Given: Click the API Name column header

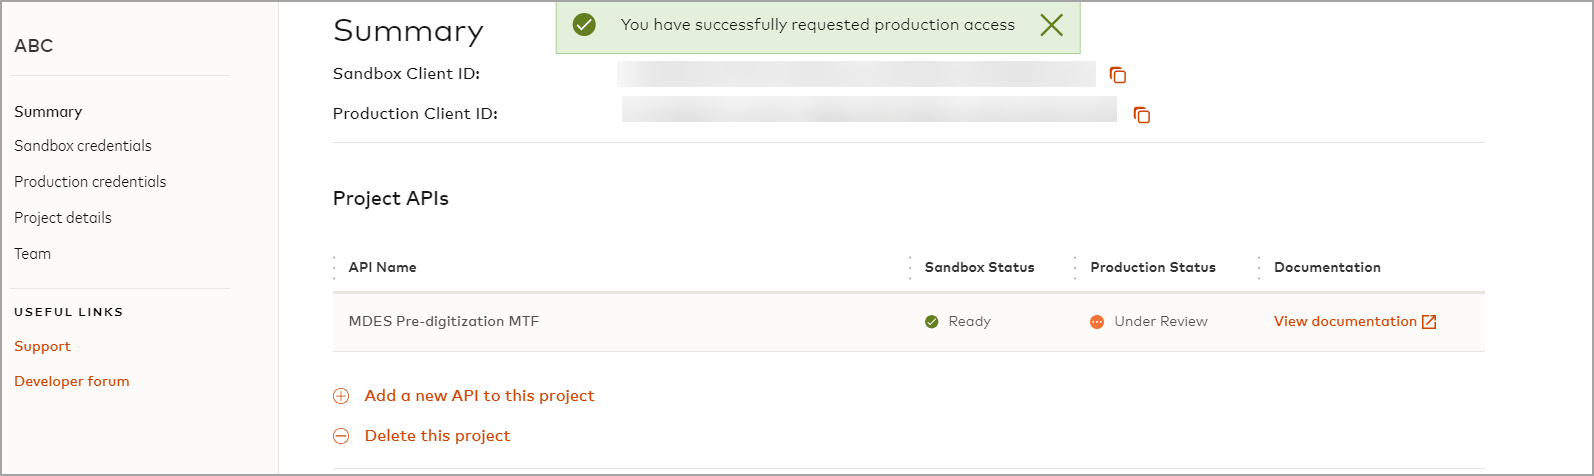Looking at the screenshot, I should 382,268.
